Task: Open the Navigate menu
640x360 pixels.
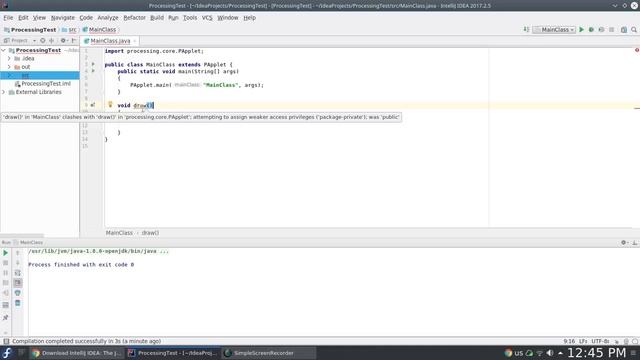Action: click(x=62, y=18)
